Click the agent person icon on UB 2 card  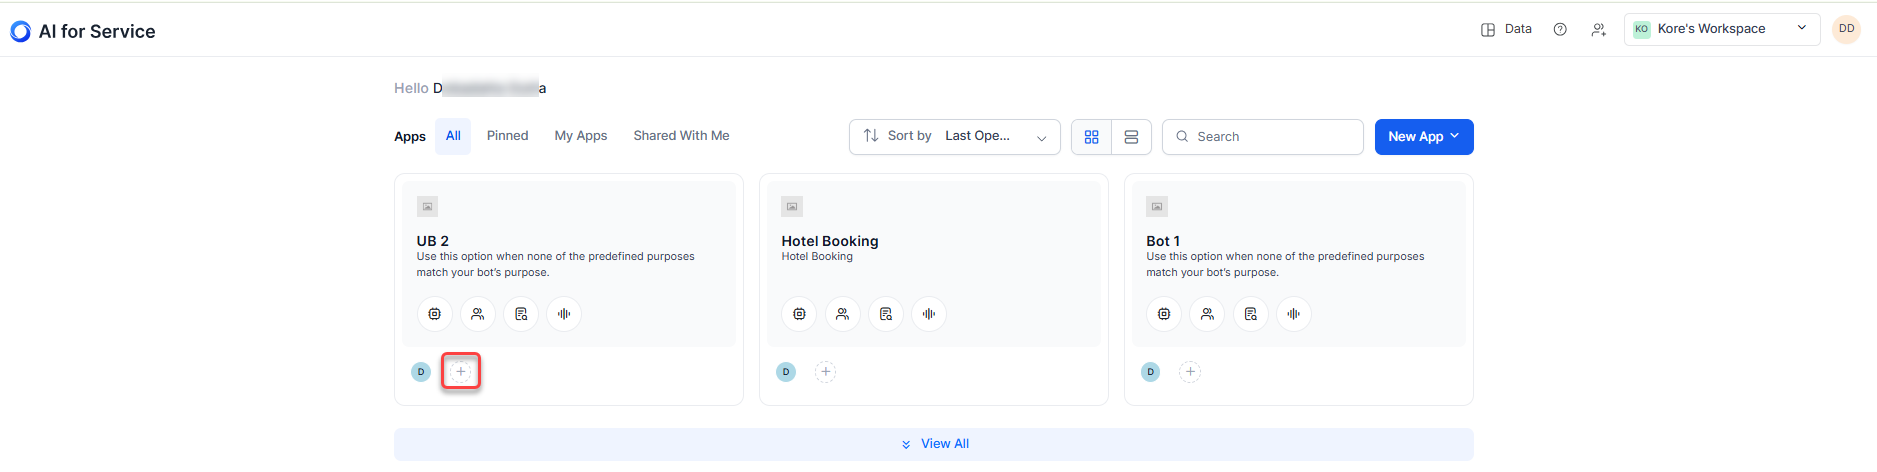point(478,314)
